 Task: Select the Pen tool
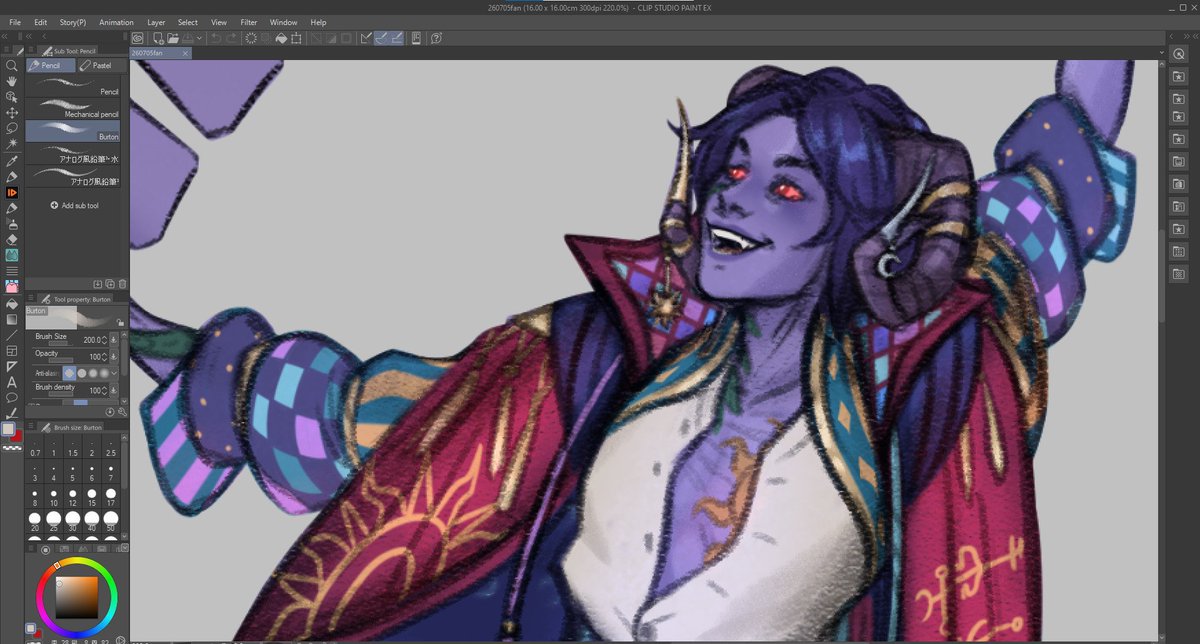click(12, 176)
